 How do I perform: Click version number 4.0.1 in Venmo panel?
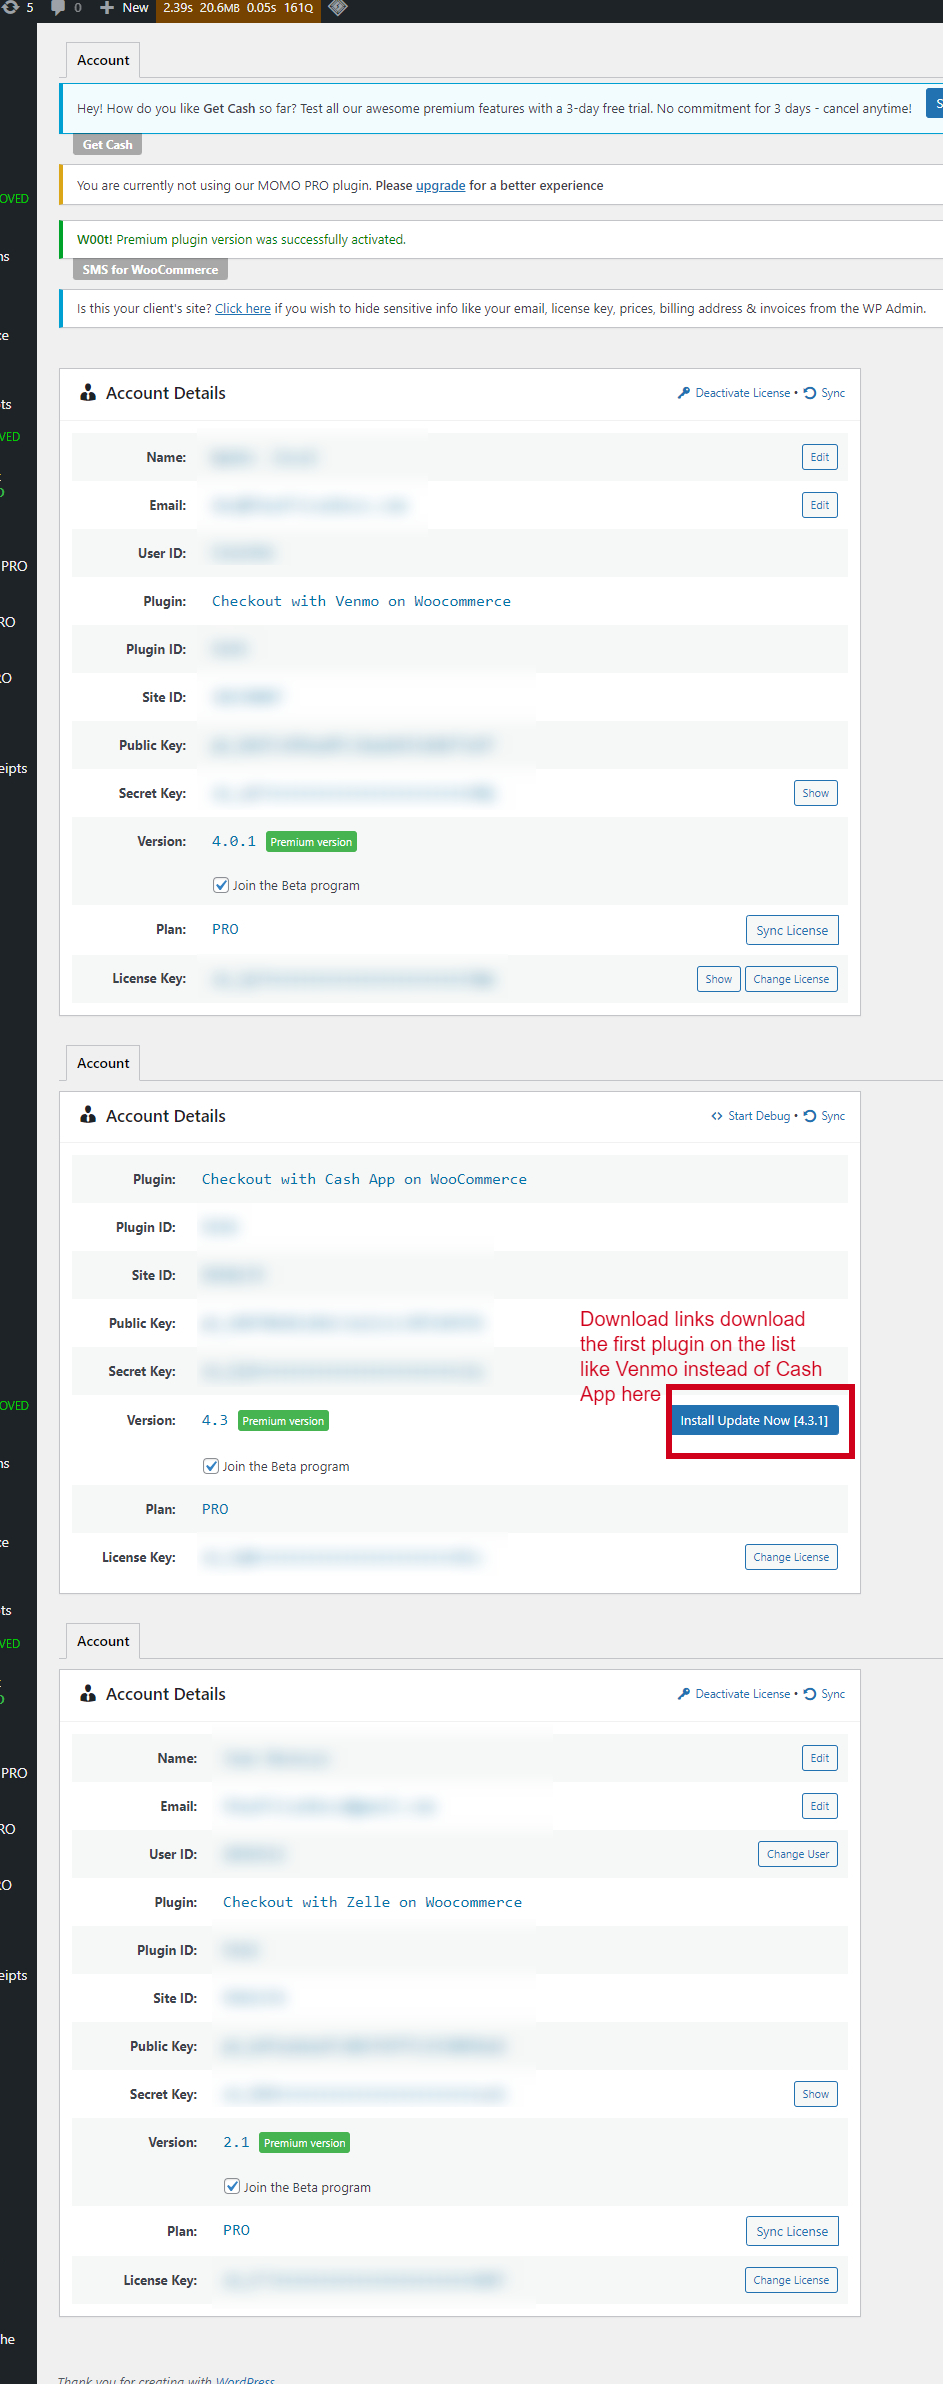(234, 841)
